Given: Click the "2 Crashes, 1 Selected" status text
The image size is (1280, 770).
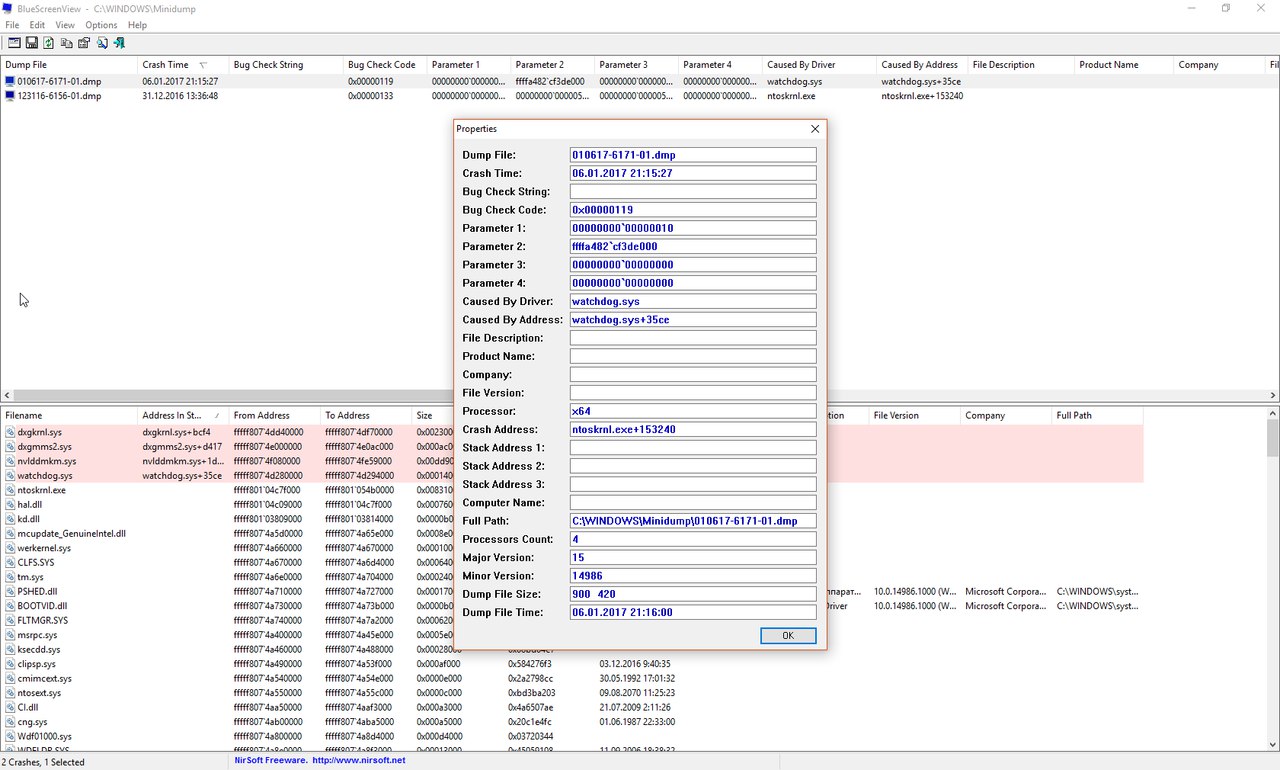Looking at the screenshot, I should [x=45, y=762].
